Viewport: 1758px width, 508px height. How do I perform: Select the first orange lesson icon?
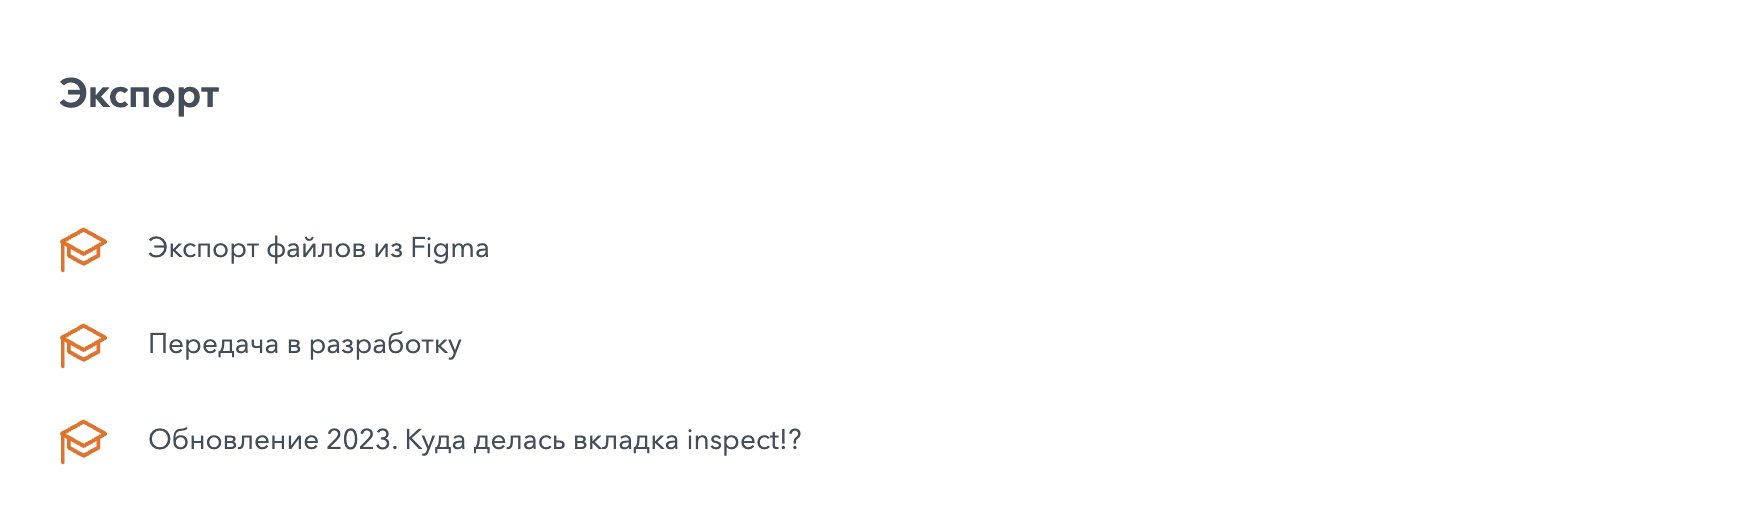(83, 248)
